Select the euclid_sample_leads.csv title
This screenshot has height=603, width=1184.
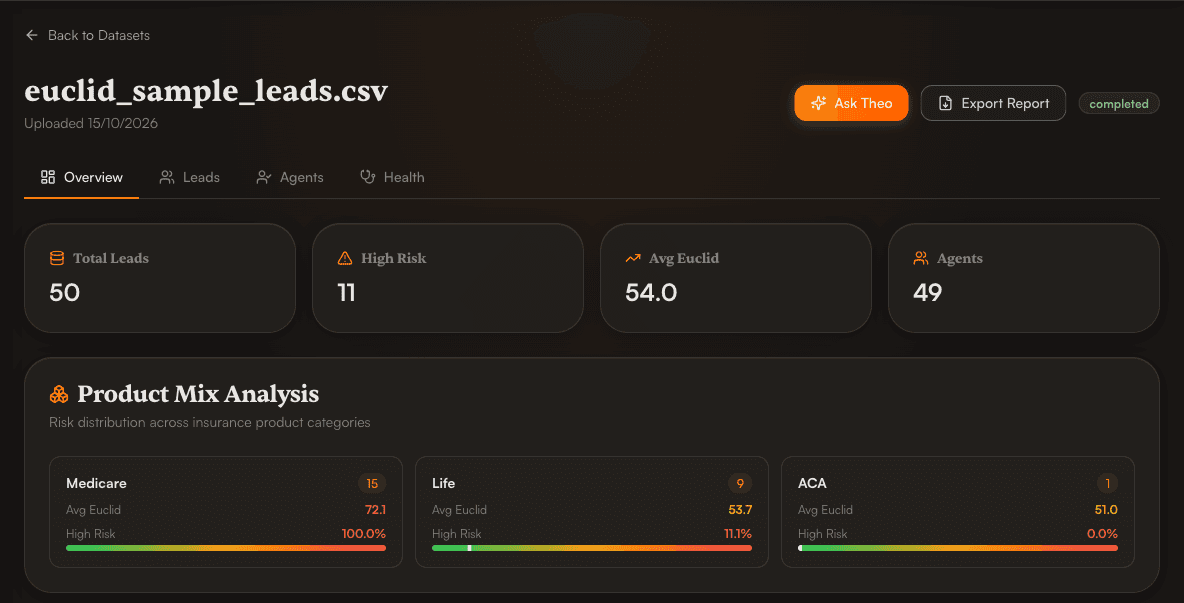pyautogui.click(x=206, y=91)
